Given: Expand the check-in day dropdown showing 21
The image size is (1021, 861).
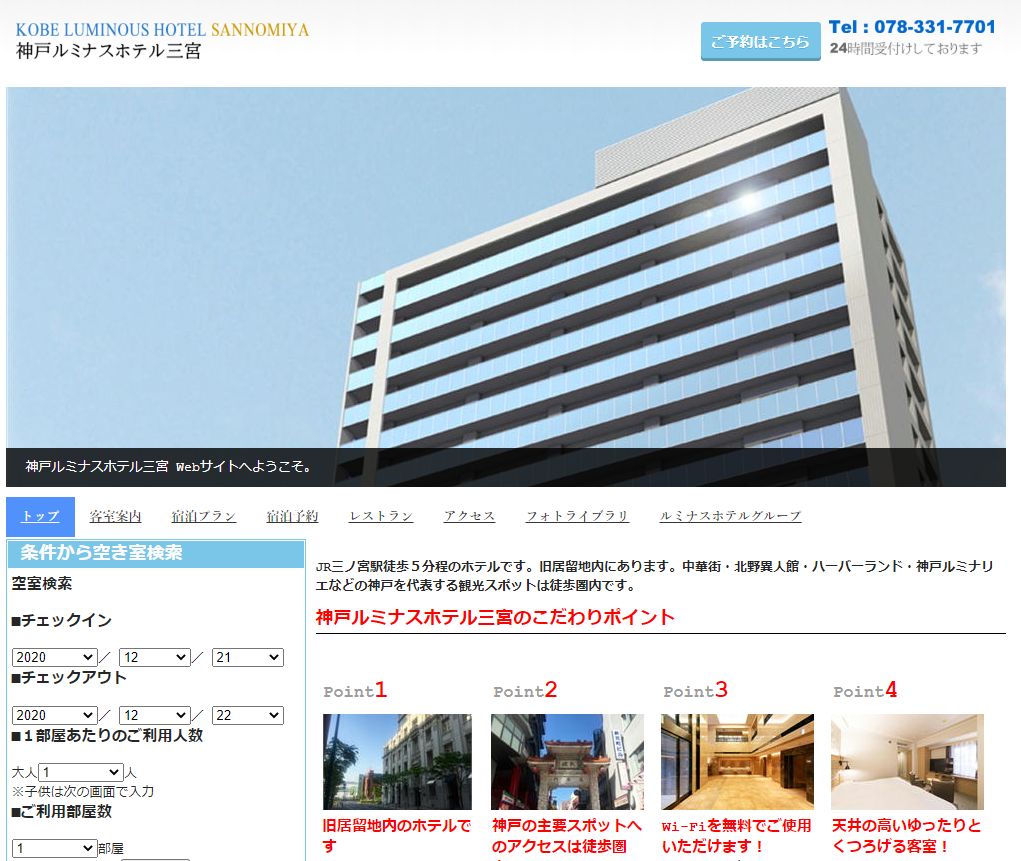Looking at the screenshot, I should (248, 657).
